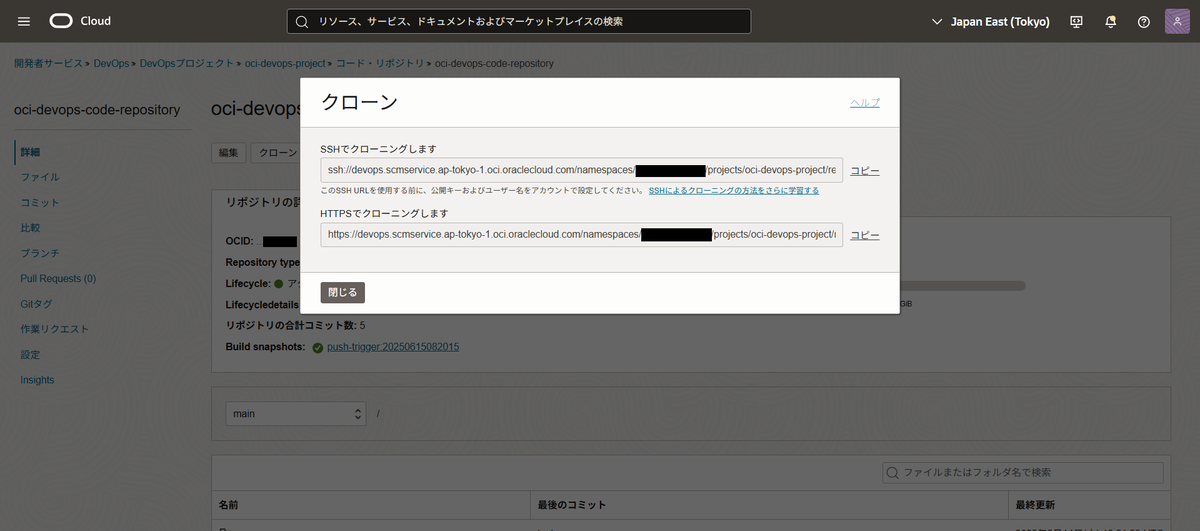Open the help question mark icon
The image size is (1200, 531).
(1144, 21)
